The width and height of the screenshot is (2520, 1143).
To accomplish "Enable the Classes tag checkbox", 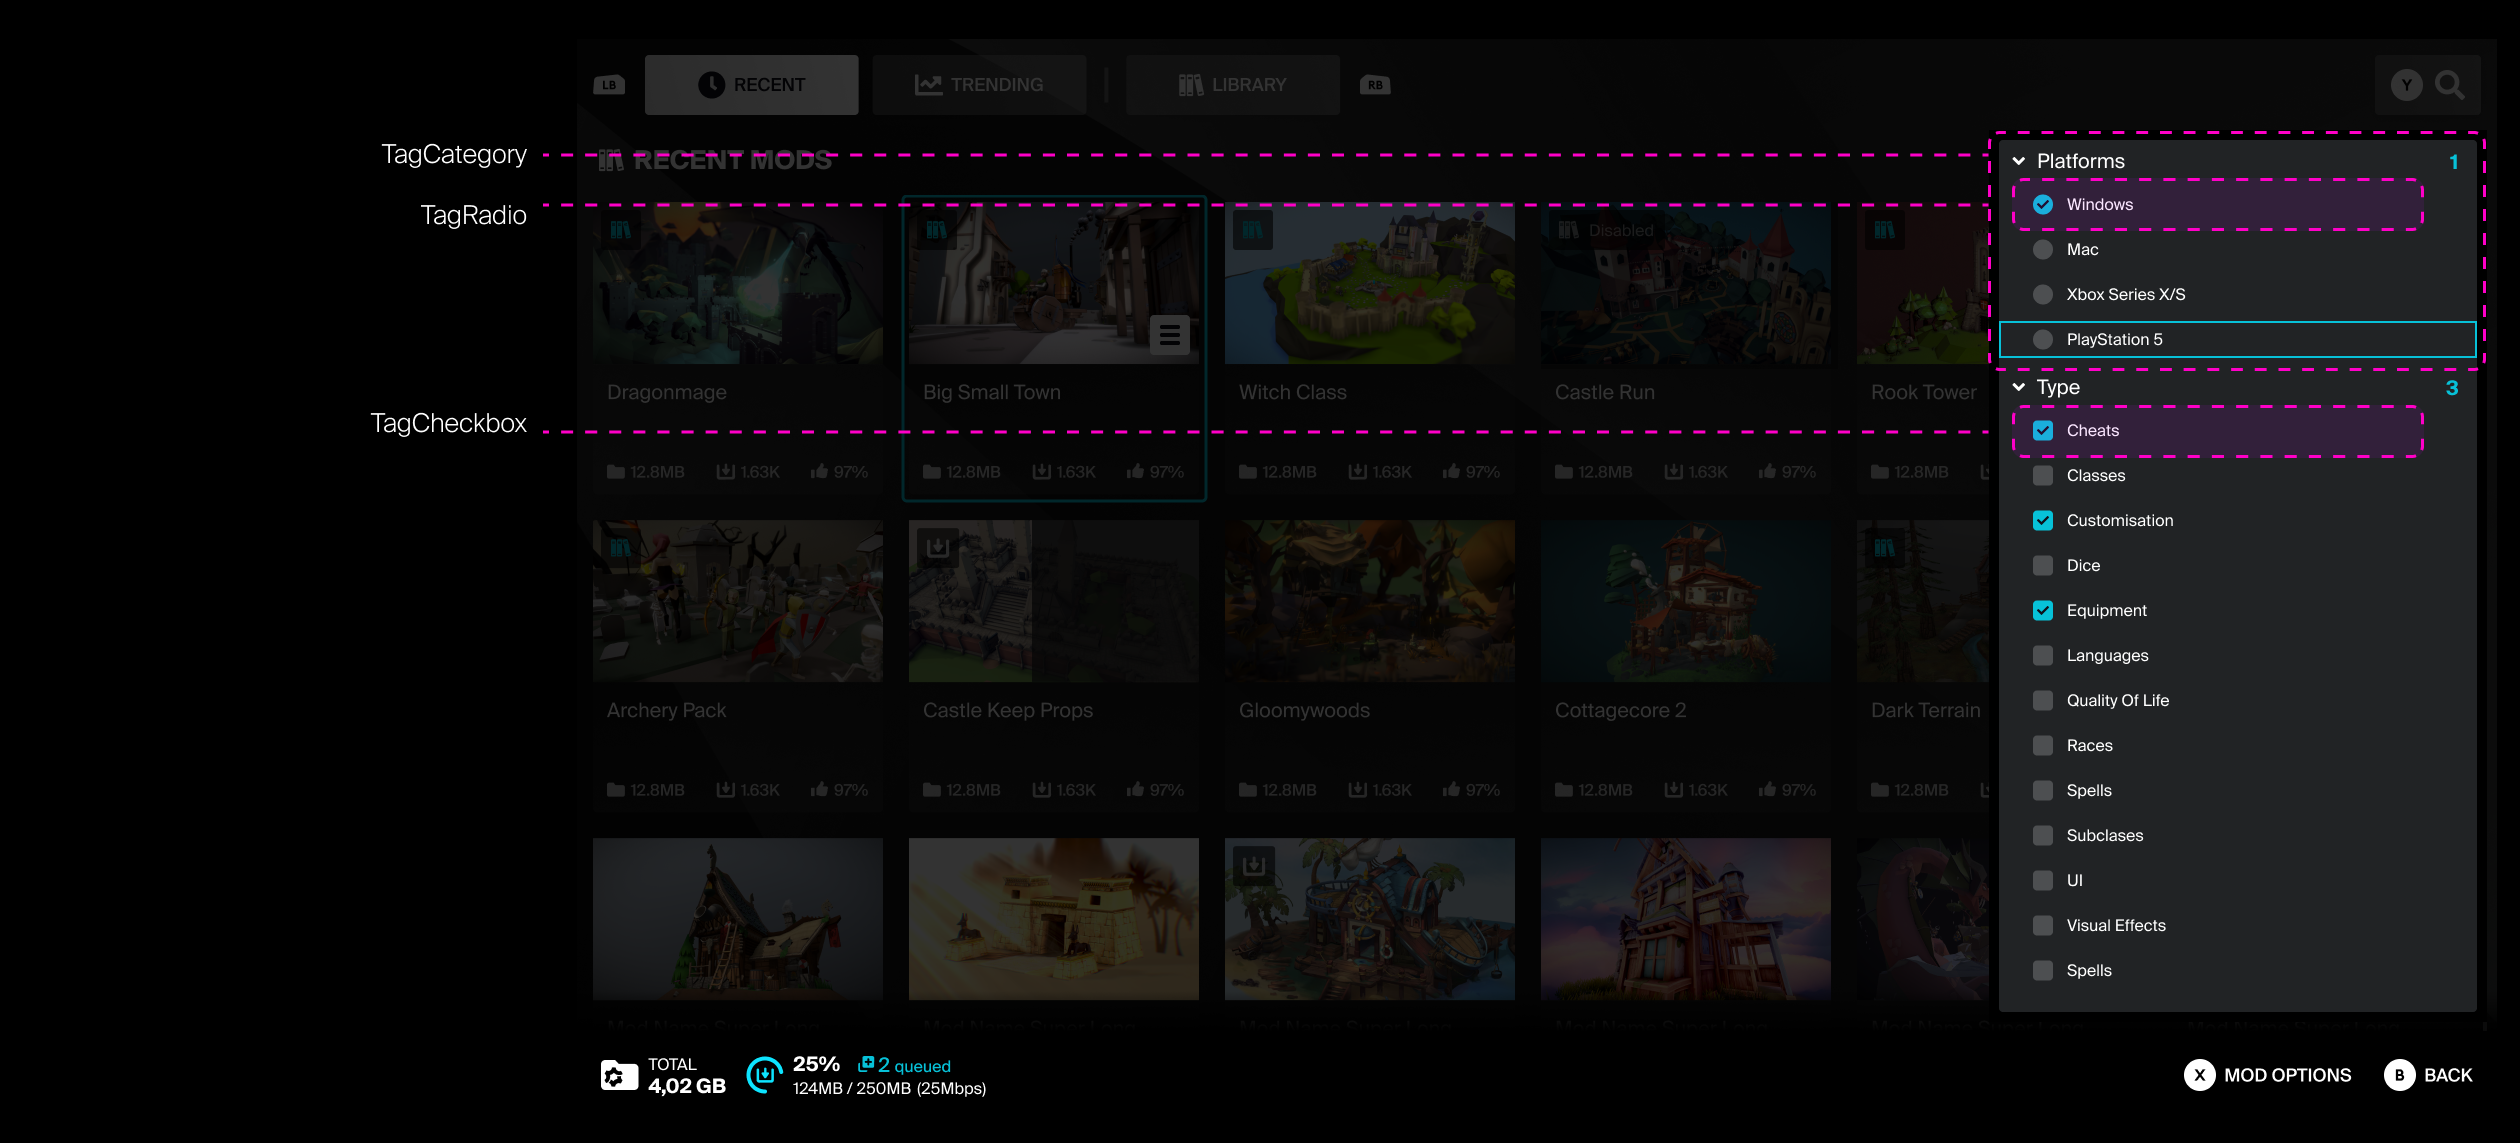I will pyautogui.click(x=2043, y=476).
